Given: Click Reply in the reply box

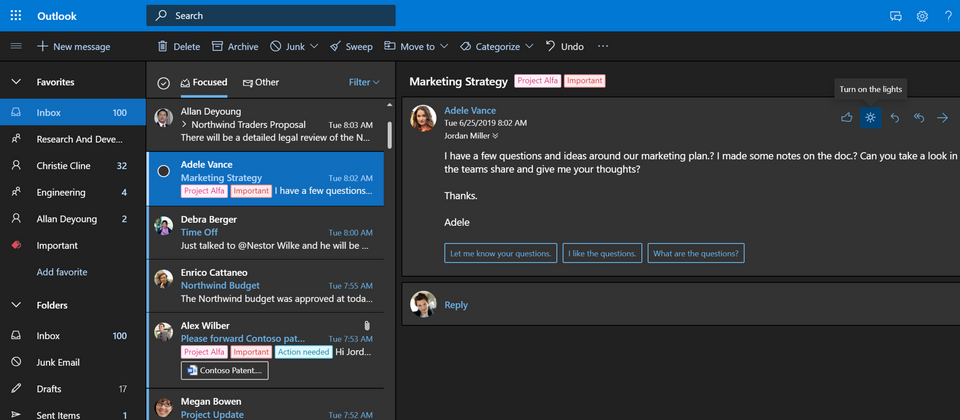Looking at the screenshot, I should [x=456, y=305].
